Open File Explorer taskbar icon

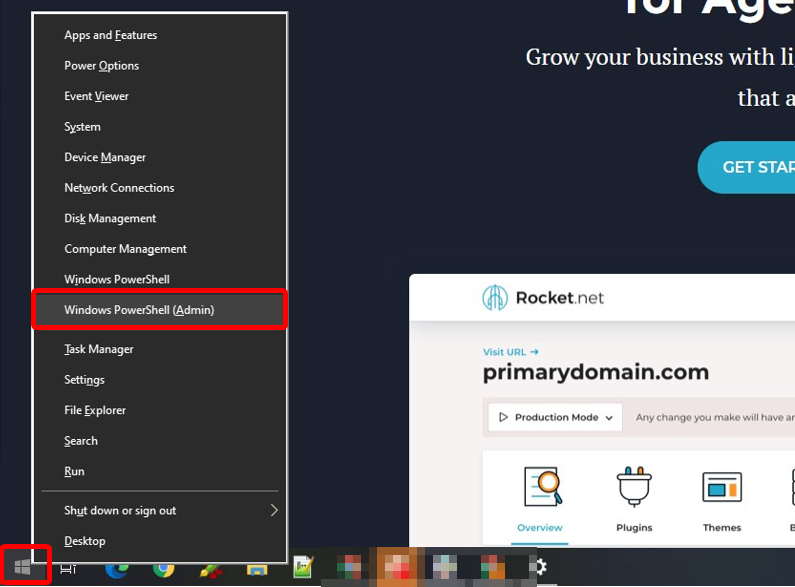pyautogui.click(x=257, y=570)
